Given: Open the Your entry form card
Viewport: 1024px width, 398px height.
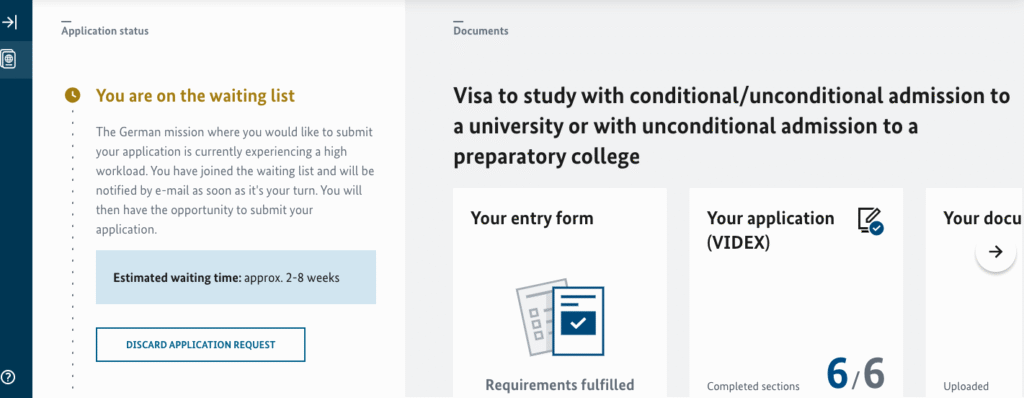Looking at the screenshot, I should 560,293.
